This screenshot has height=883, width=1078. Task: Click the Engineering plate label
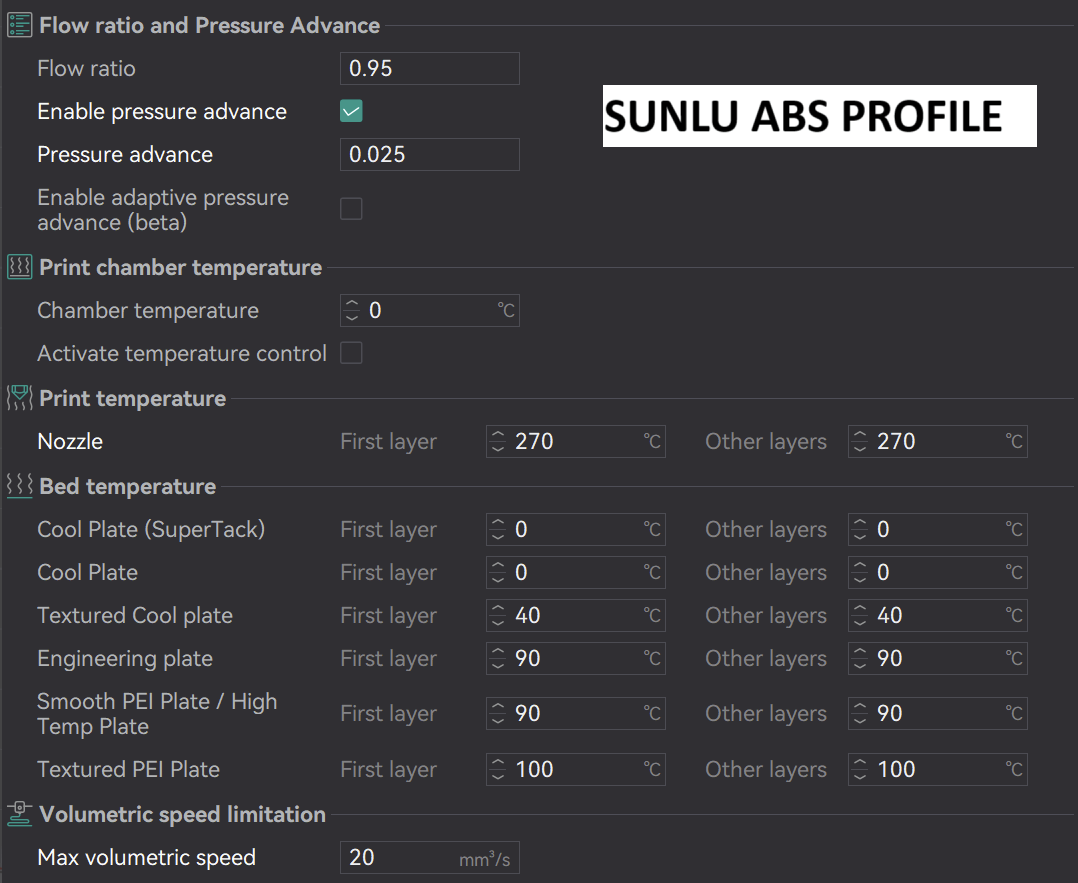pyautogui.click(x=125, y=659)
